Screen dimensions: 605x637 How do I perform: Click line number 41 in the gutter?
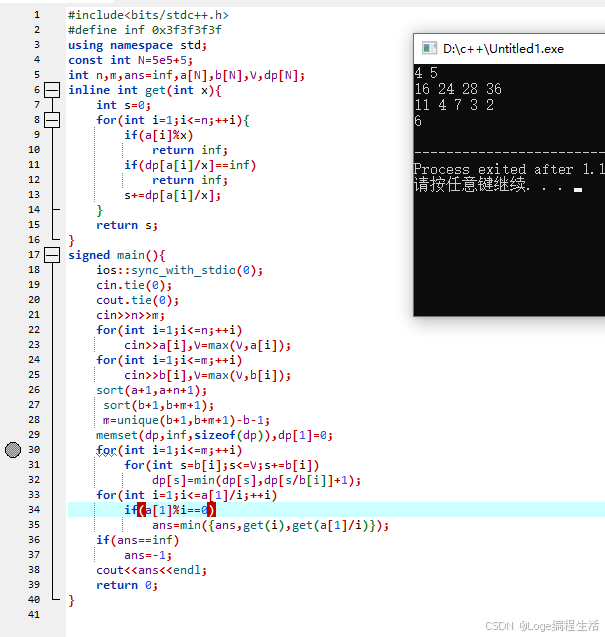tap(34, 615)
